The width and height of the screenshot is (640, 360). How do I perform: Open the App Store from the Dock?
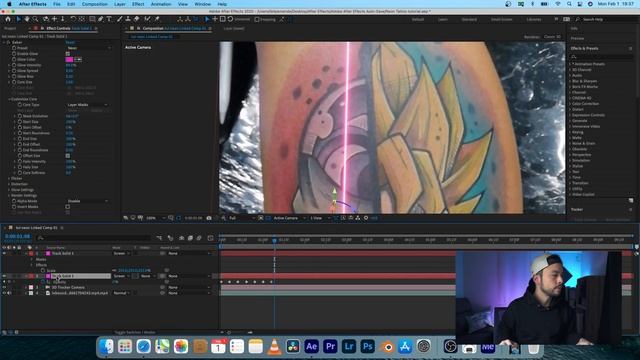point(405,347)
